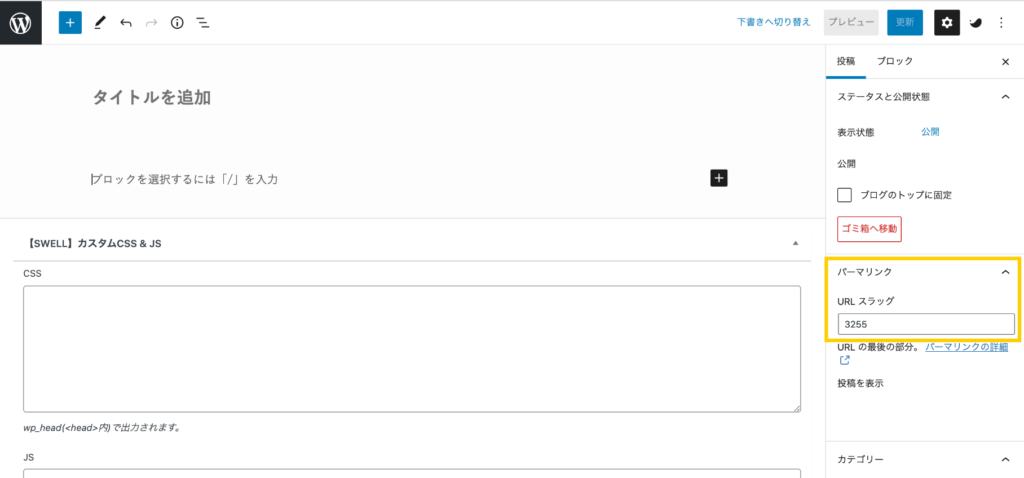
Task: Collapse the カテゴリー panel
Action: pos(1005,460)
